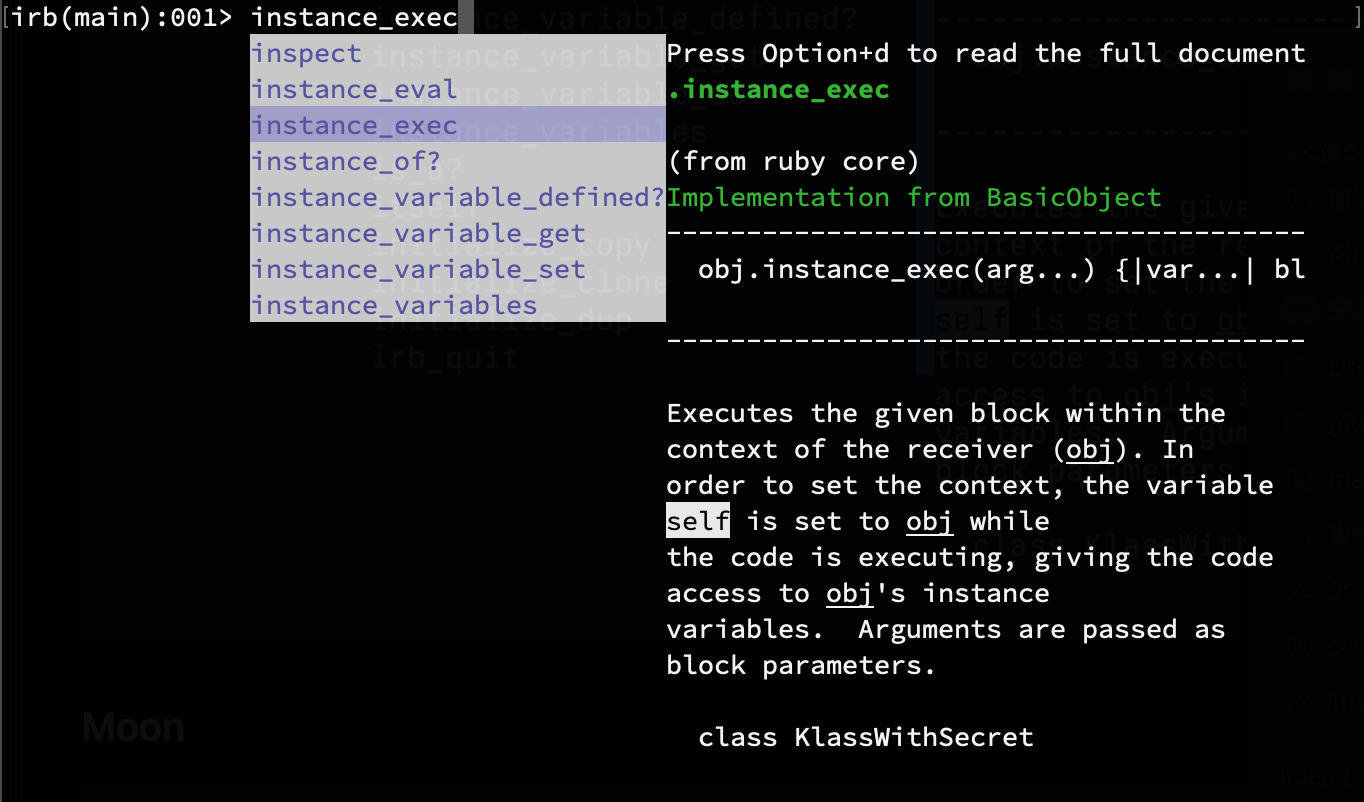Image resolution: width=1364 pixels, height=802 pixels.
Task: Place cursor in the typed instance_exec input
Action: [x=354, y=17]
